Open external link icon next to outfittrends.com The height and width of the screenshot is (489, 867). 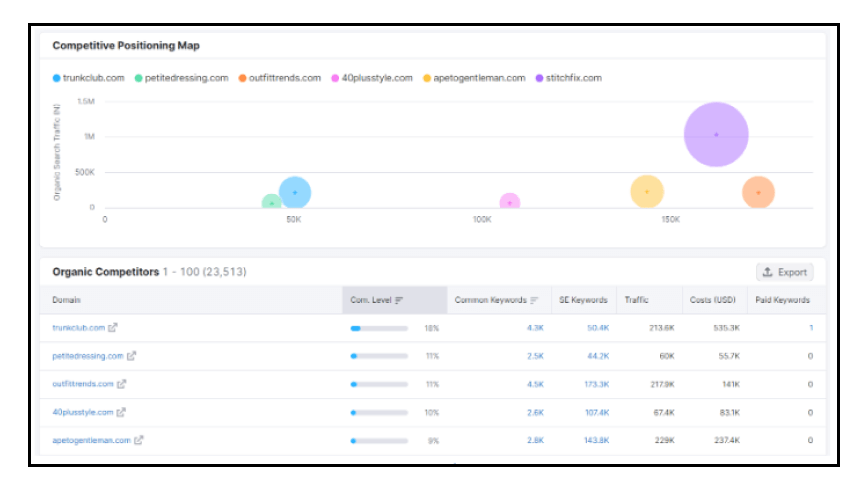(x=122, y=383)
